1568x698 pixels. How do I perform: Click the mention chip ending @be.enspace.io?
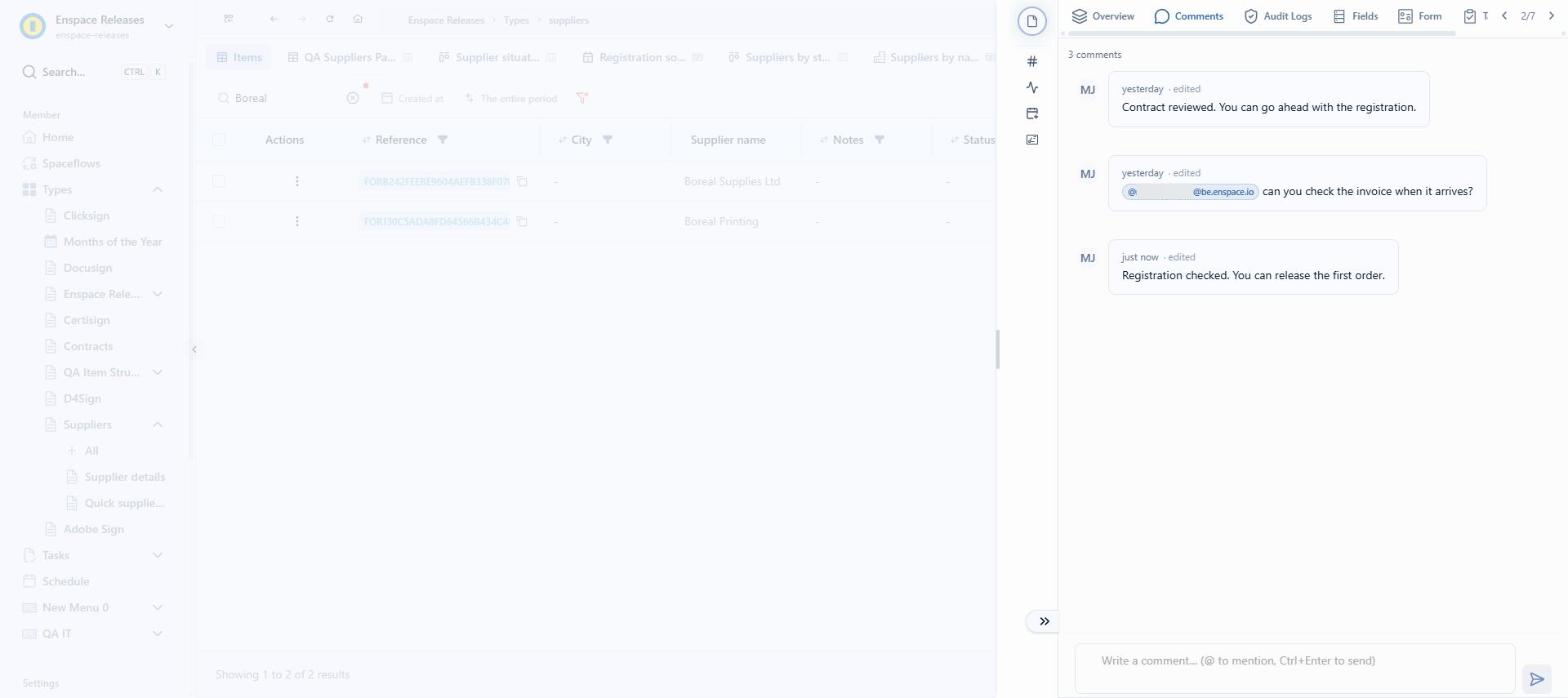(1190, 191)
